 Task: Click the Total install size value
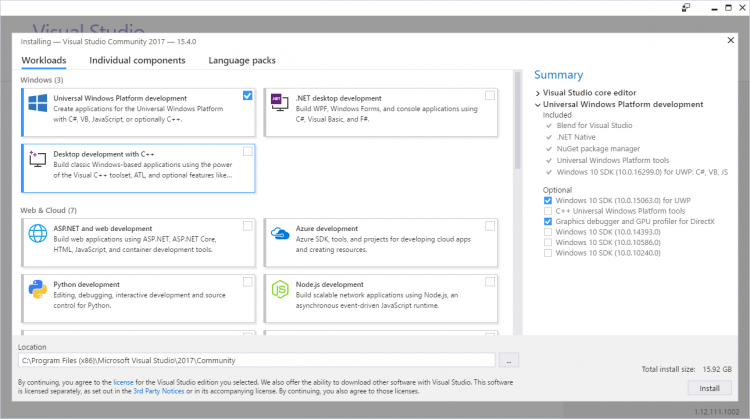click(x=717, y=369)
